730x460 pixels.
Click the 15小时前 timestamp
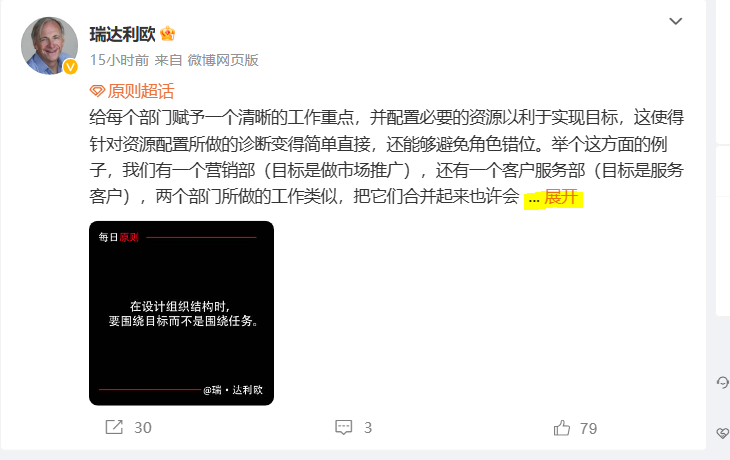[x=119, y=60]
